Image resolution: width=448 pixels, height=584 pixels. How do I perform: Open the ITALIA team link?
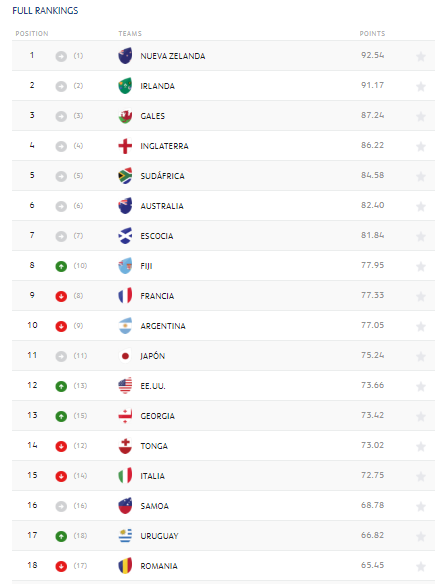click(x=152, y=476)
